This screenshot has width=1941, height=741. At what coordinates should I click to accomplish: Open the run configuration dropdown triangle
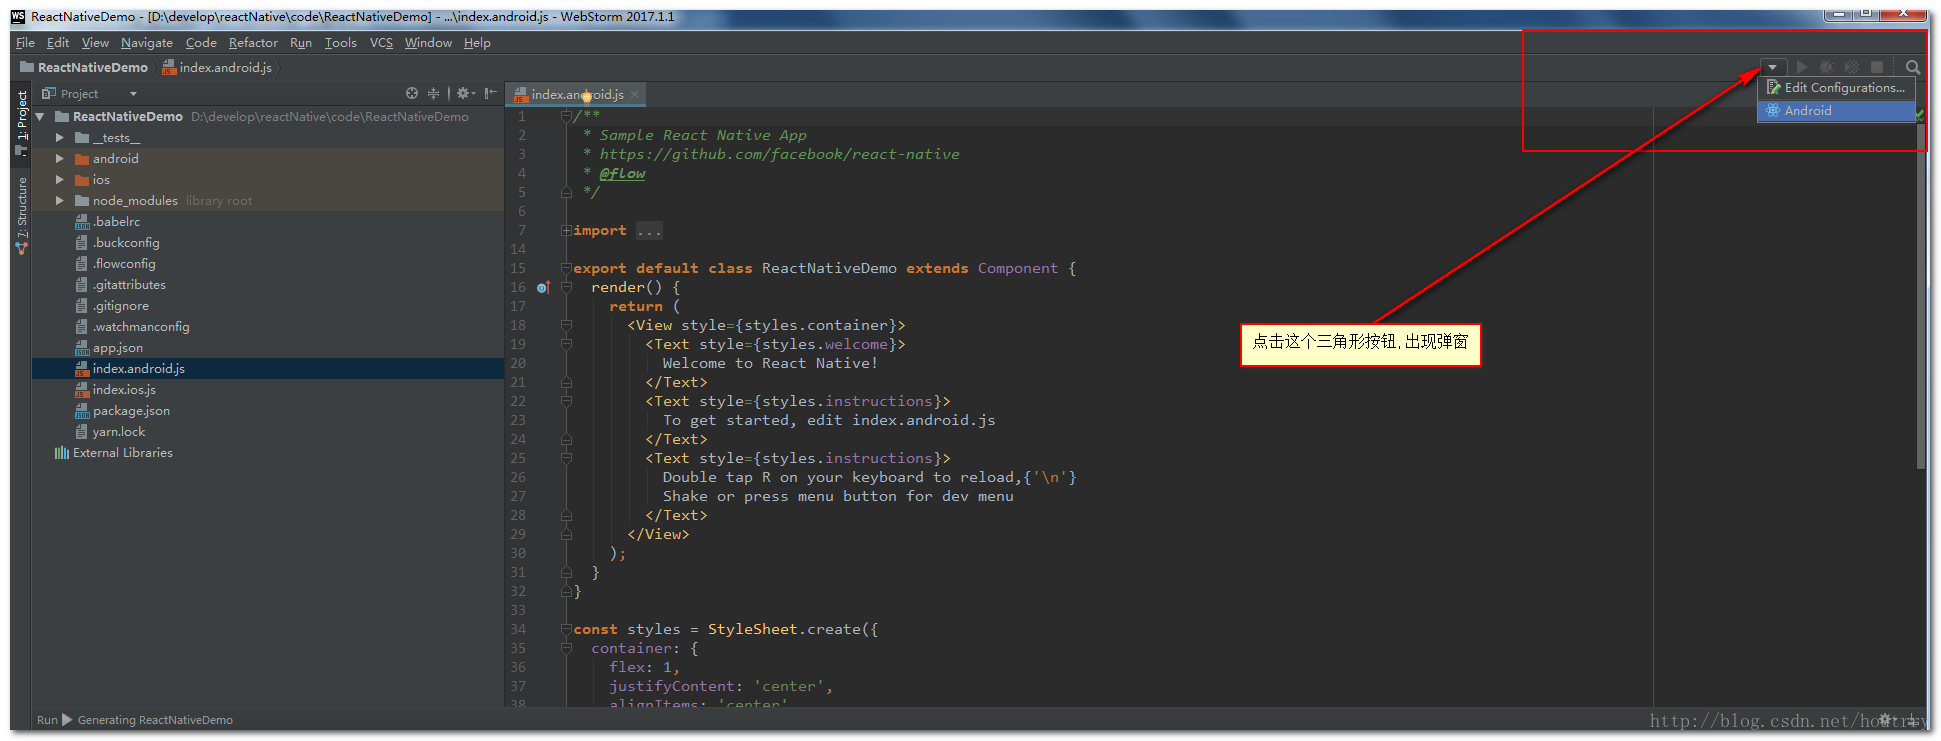(1772, 67)
